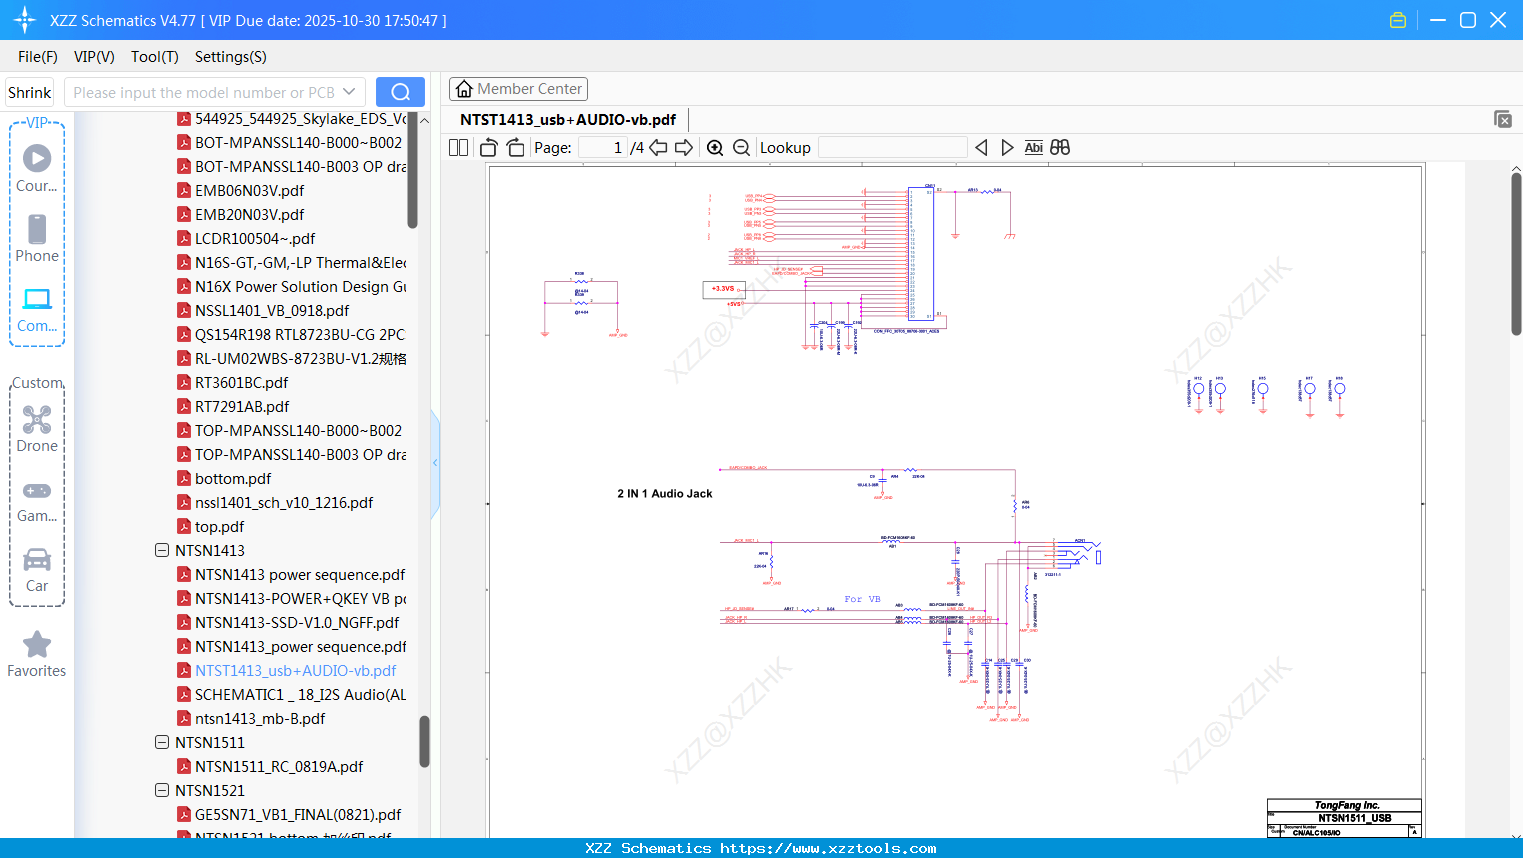This screenshot has height=858, width=1523.
Task: Click the Lookup text input field
Action: point(892,148)
